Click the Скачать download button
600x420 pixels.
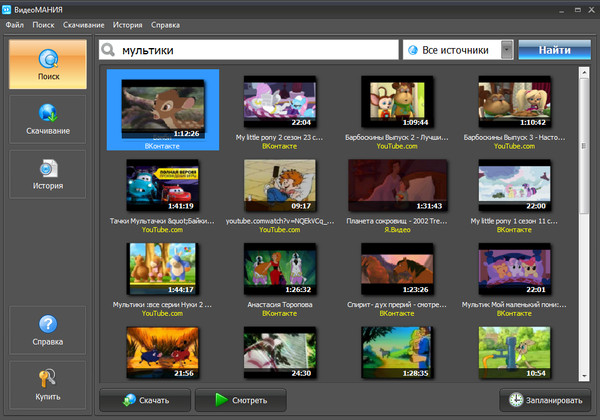tap(145, 400)
